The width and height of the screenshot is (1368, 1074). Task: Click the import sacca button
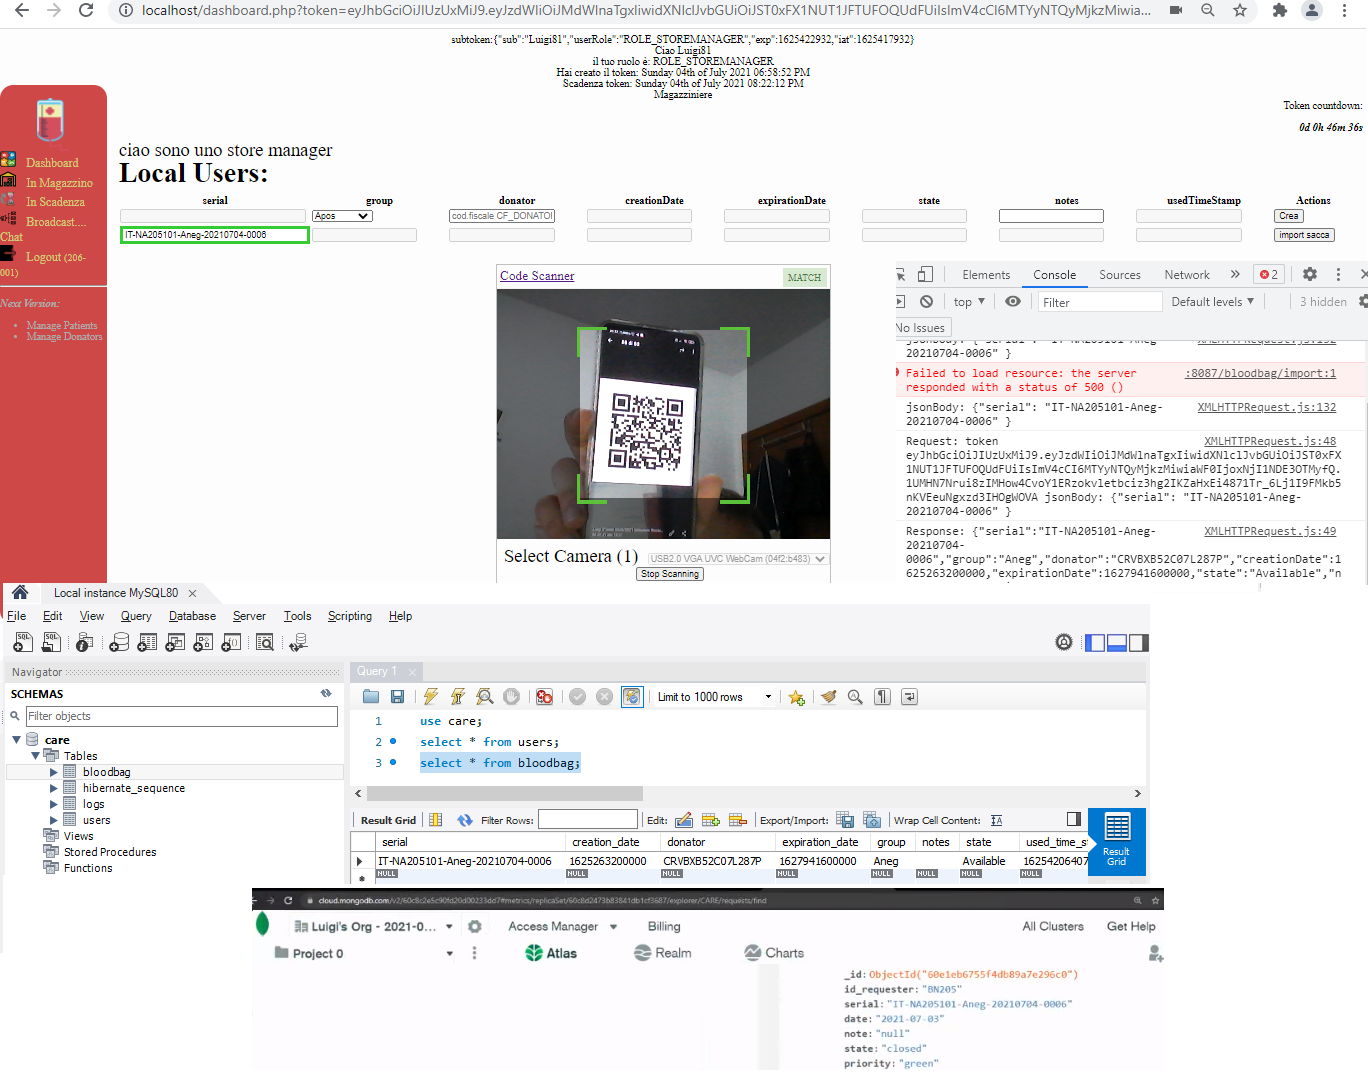click(1304, 235)
